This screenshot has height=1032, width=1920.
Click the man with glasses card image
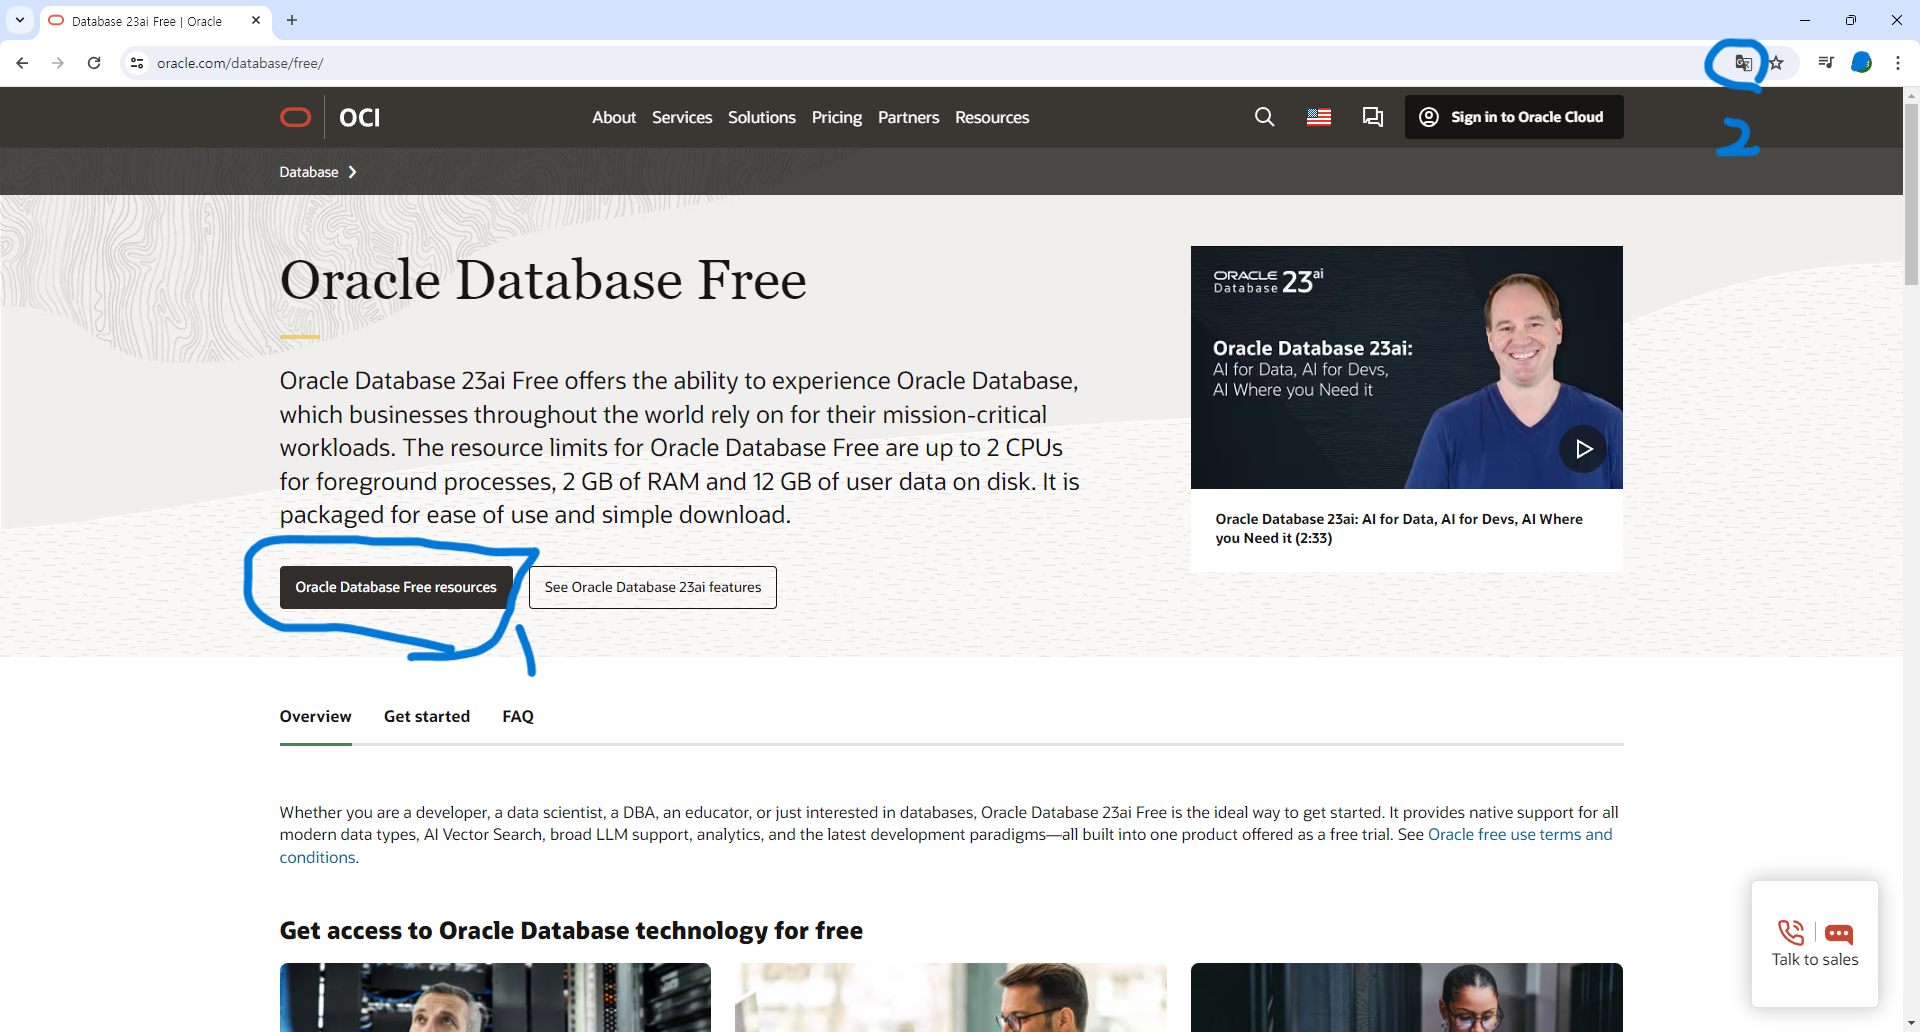pos(951,997)
